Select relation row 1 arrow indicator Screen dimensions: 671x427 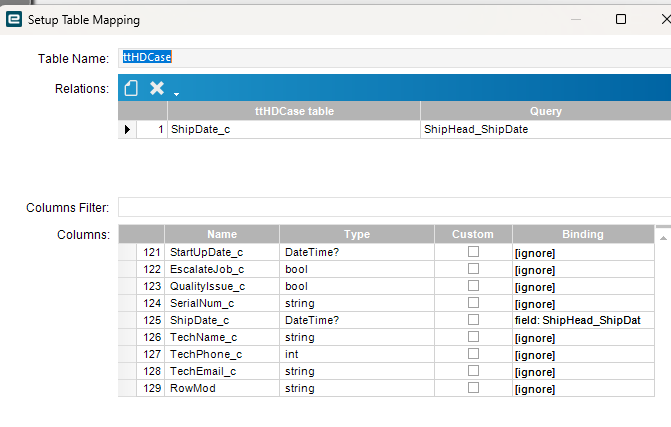[x=128, y=129]
